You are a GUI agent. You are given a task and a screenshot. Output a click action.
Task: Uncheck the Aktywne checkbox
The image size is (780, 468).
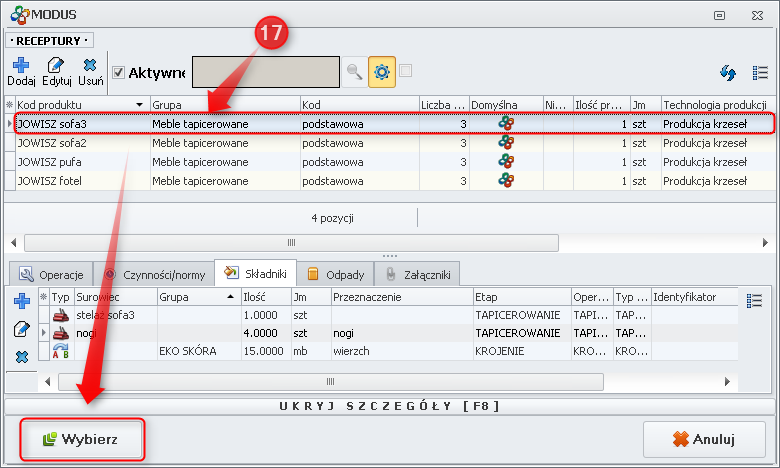click(x=118, y=73)
